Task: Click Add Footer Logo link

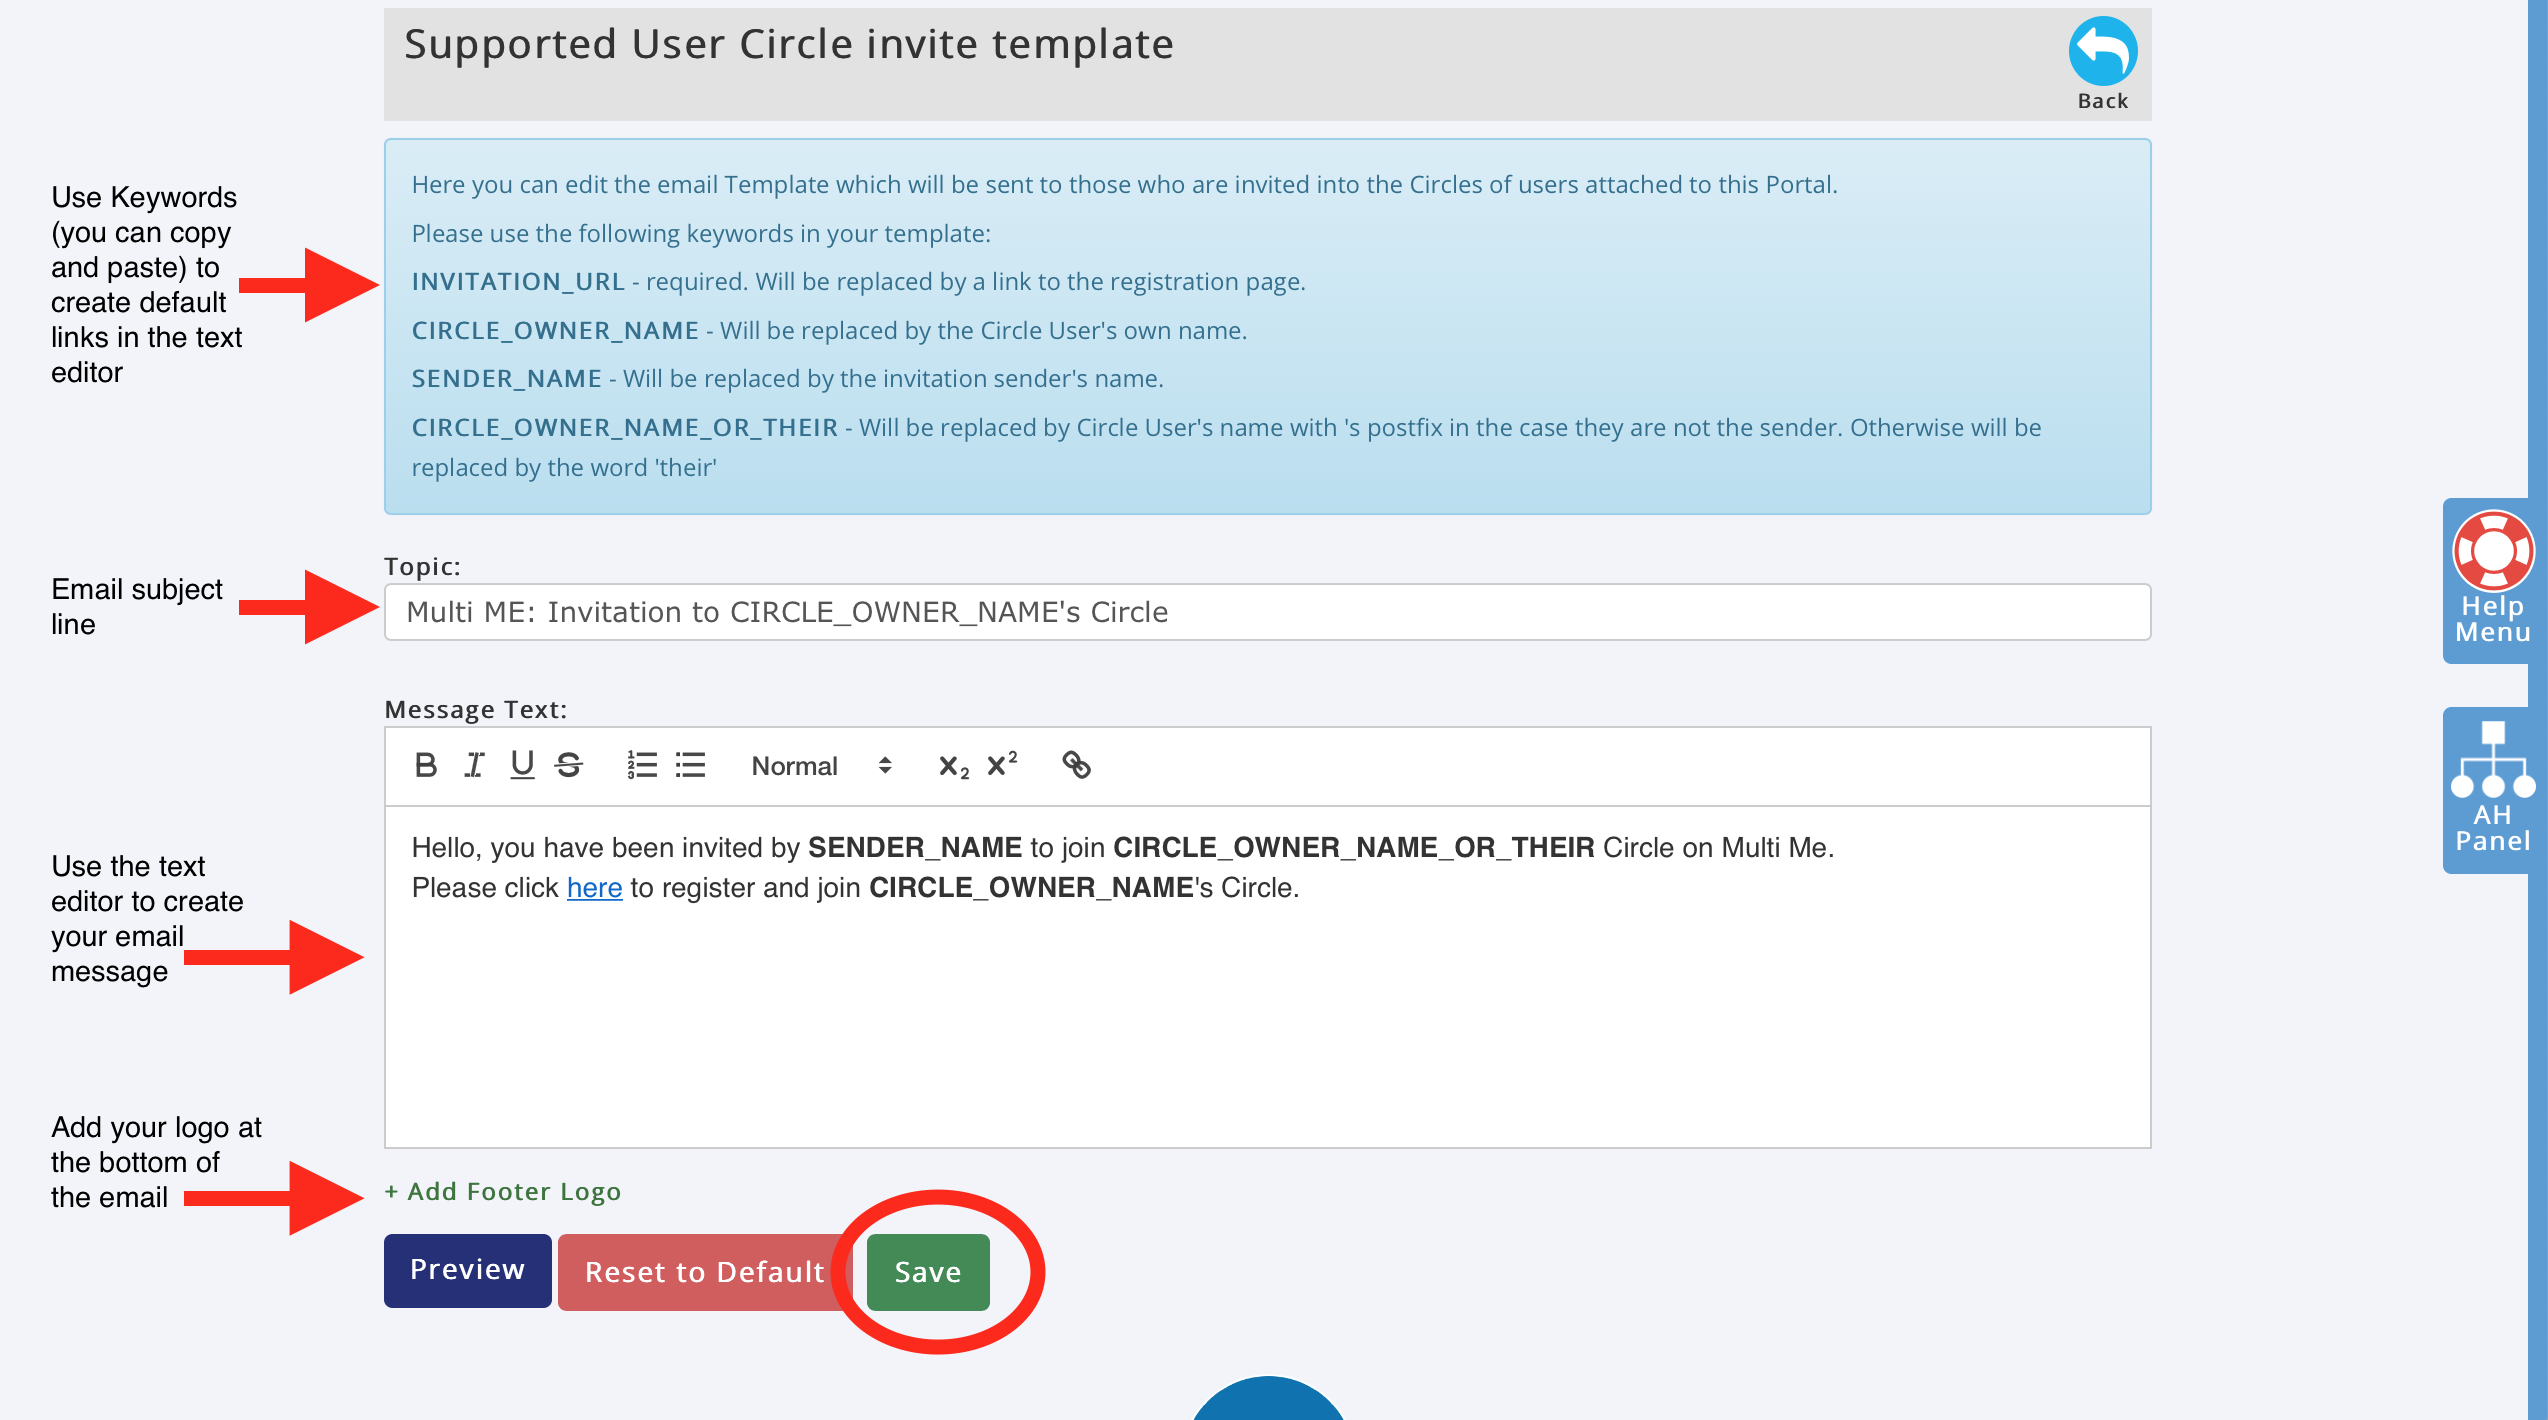Action: tap(503, 1191)
